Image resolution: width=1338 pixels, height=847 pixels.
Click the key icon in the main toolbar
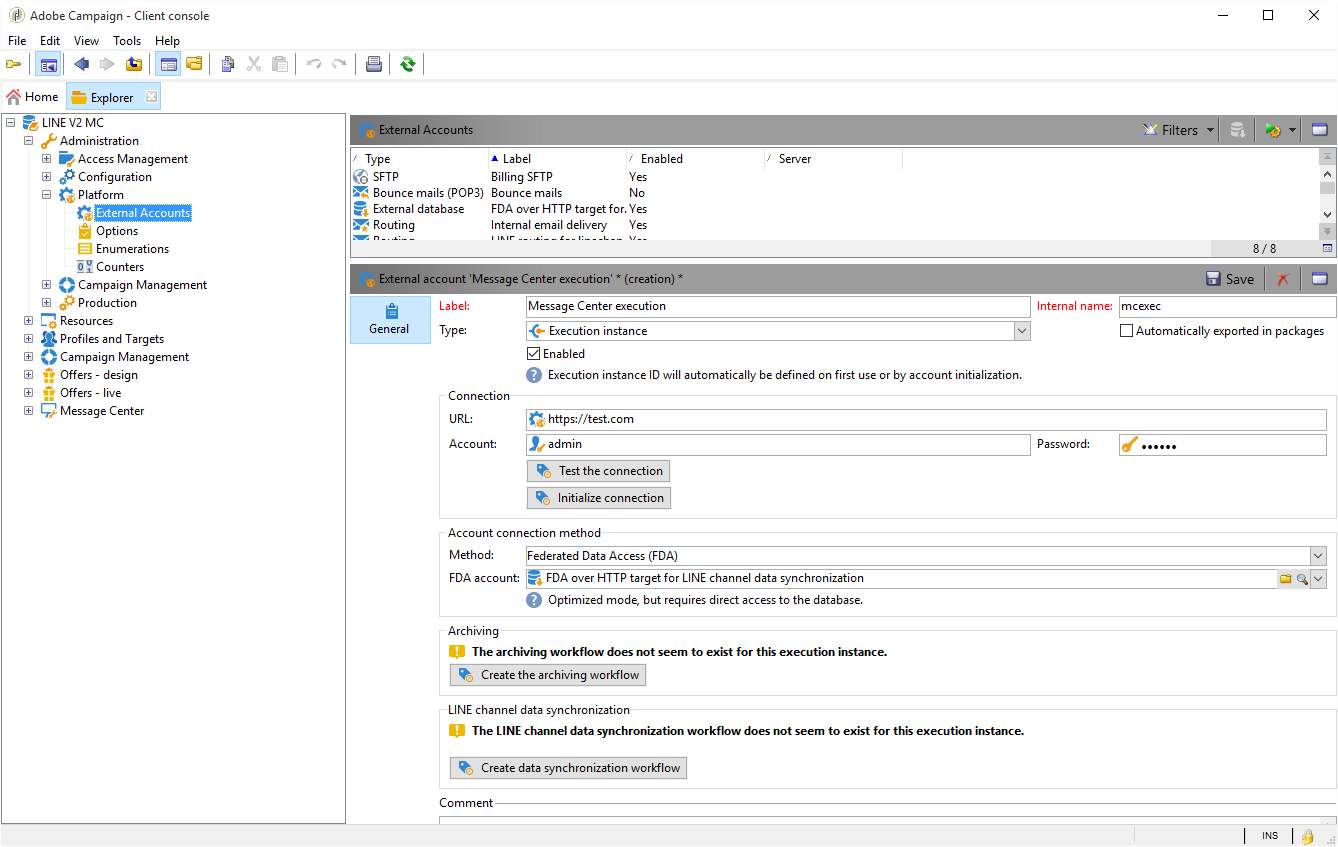point(14,64)
